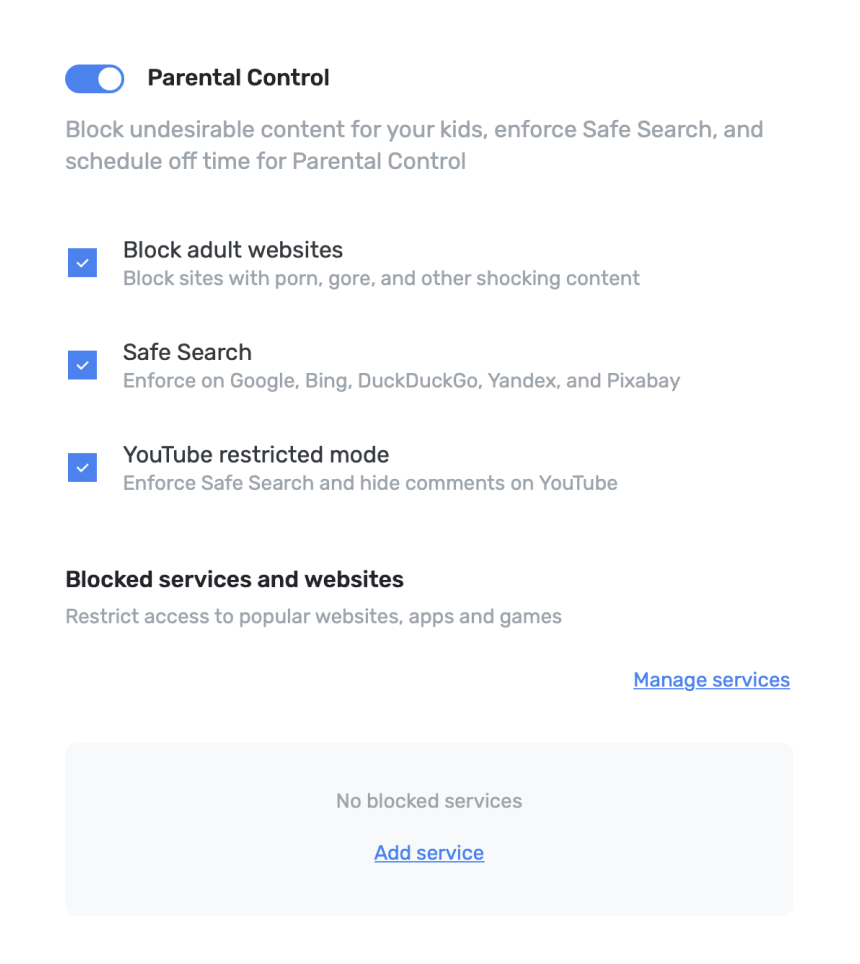Image resolution: width=860 pixels, height=964 pixels.
Task: Click the porn, gore, shocking content description
Action: 381,278
